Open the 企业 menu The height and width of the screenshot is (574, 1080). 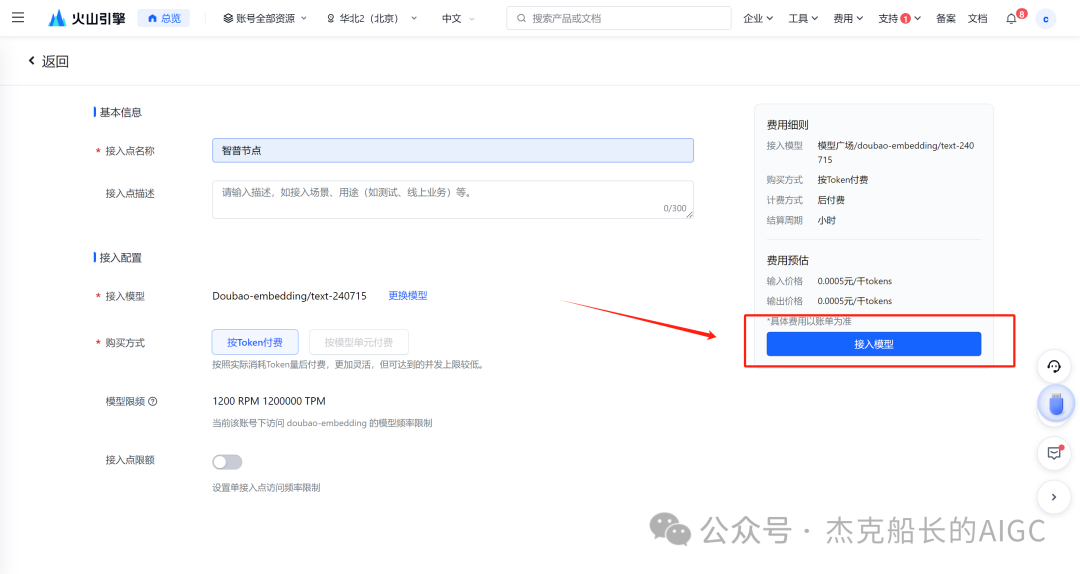click(x=758, y=19)
